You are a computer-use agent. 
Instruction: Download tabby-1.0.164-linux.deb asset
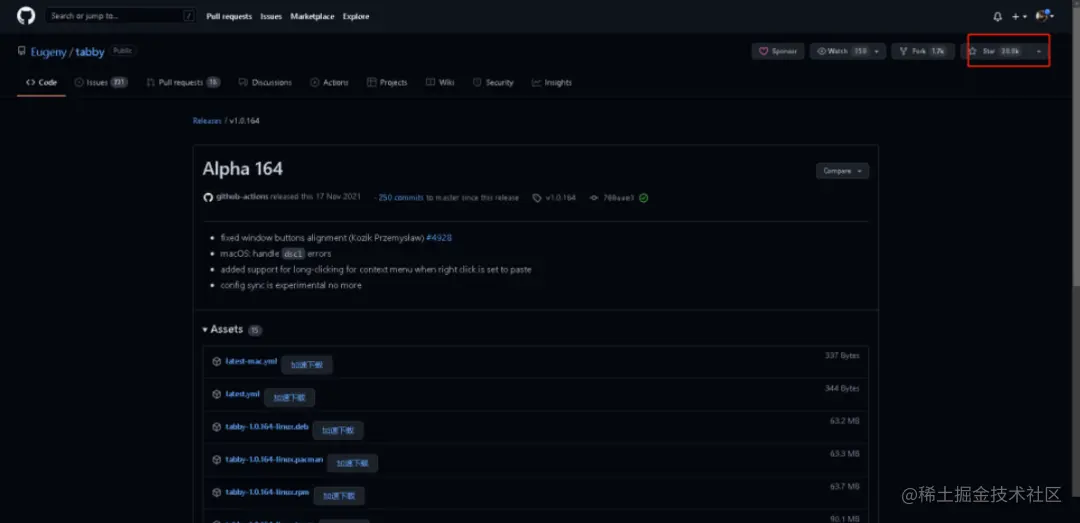pyautogui.click(x=267, y=427)
